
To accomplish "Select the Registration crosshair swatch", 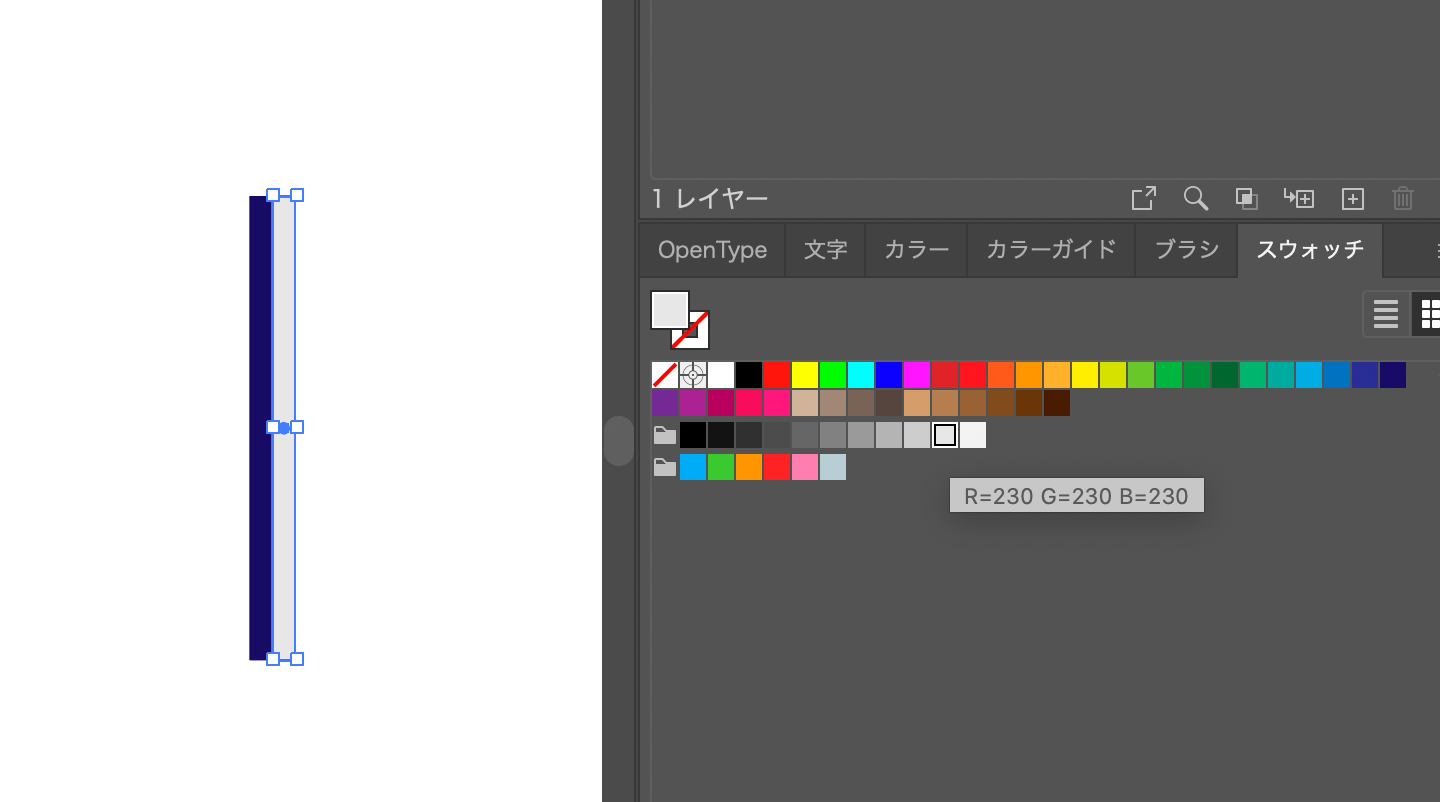I will 693,375.
